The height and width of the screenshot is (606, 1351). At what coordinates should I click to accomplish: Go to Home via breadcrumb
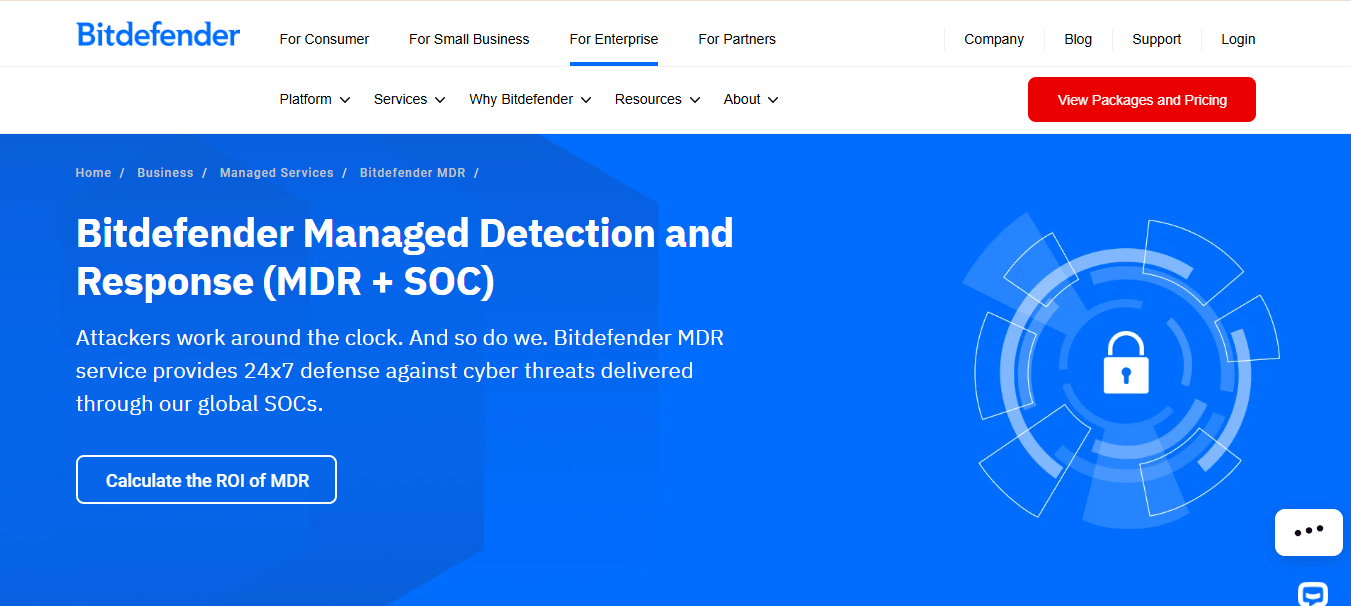point(93,173)
